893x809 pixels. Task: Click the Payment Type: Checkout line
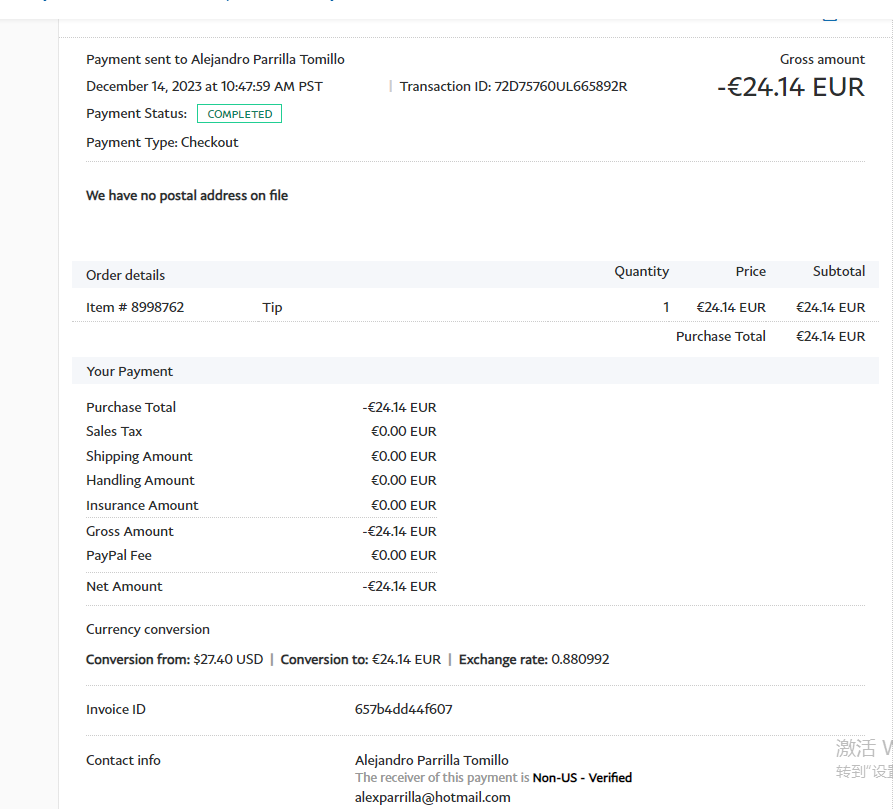[x=162, y=142]
